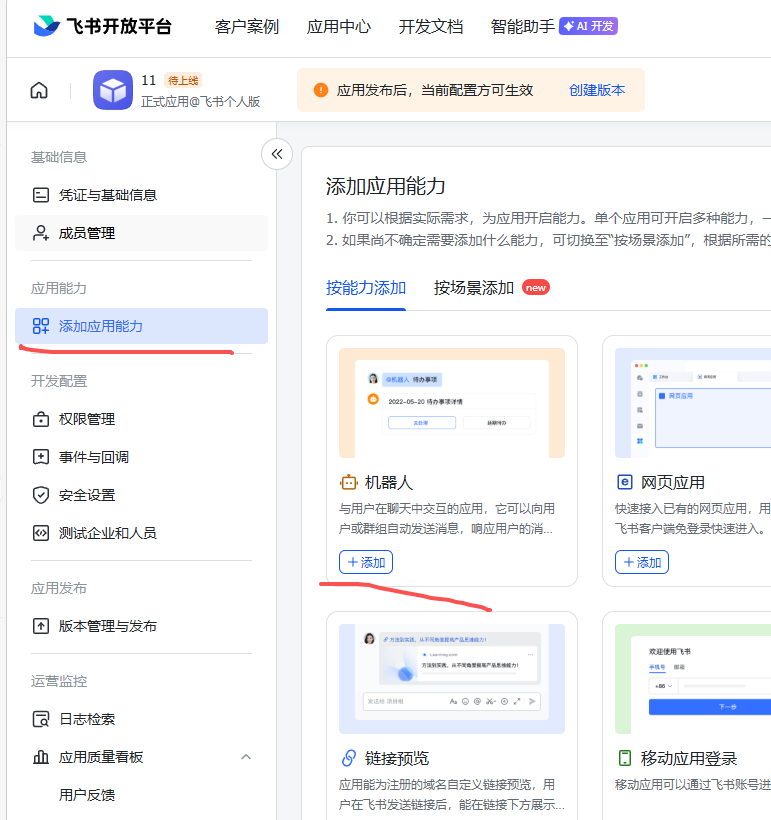Switch to 按能力添加 tab

[x=366, y=288]
